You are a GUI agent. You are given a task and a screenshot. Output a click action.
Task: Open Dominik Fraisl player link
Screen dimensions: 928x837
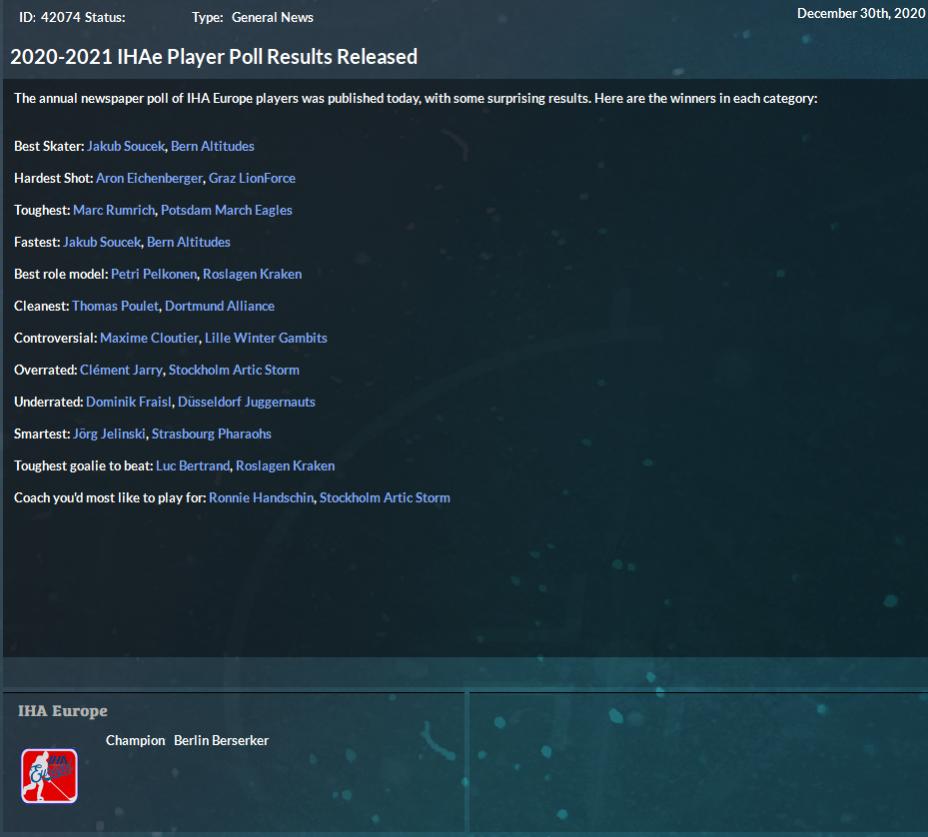click(x=129, y=402)
